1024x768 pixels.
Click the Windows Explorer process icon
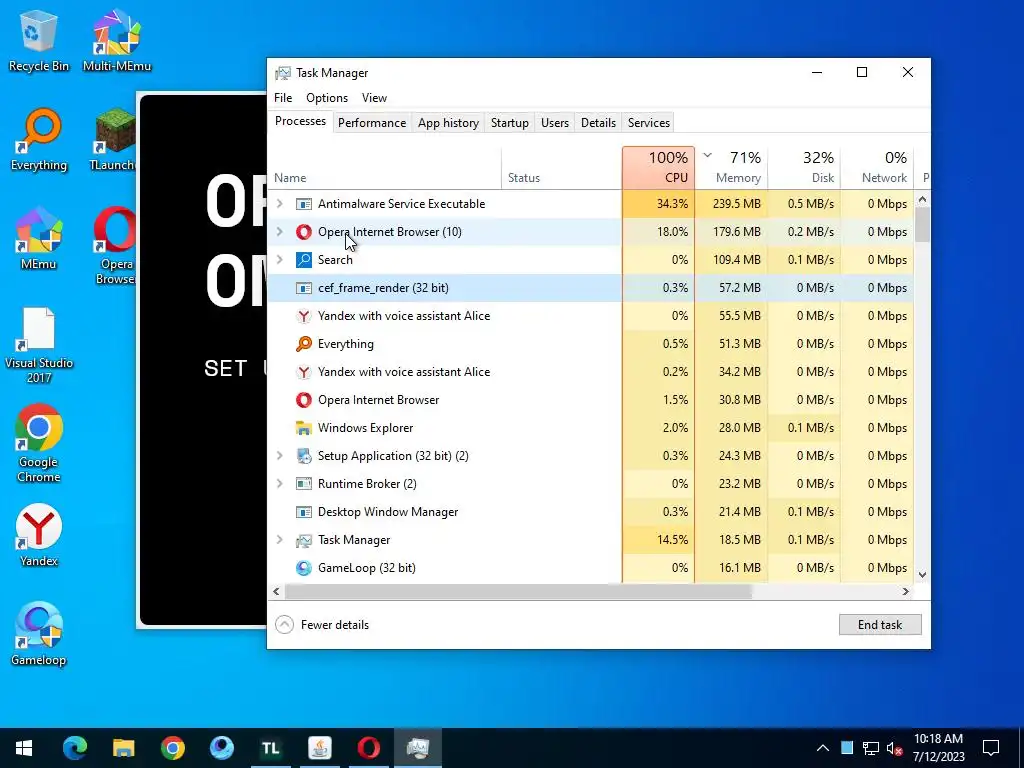[x=304, y=428]
